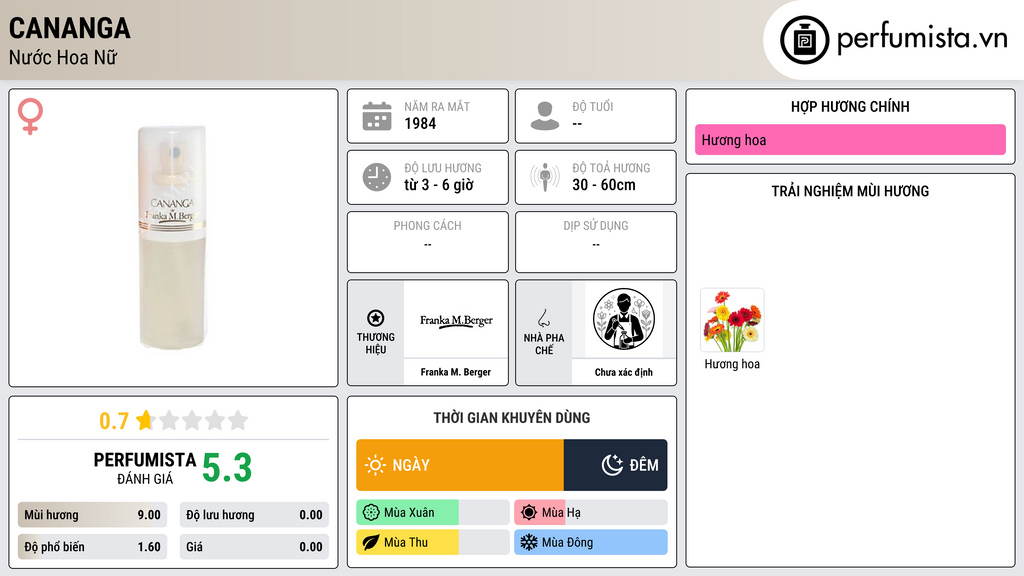This screenshot has height=576, width=1024.
Task: Click the summer sun icon for Mùa Hạ
Action: point(529,513)
